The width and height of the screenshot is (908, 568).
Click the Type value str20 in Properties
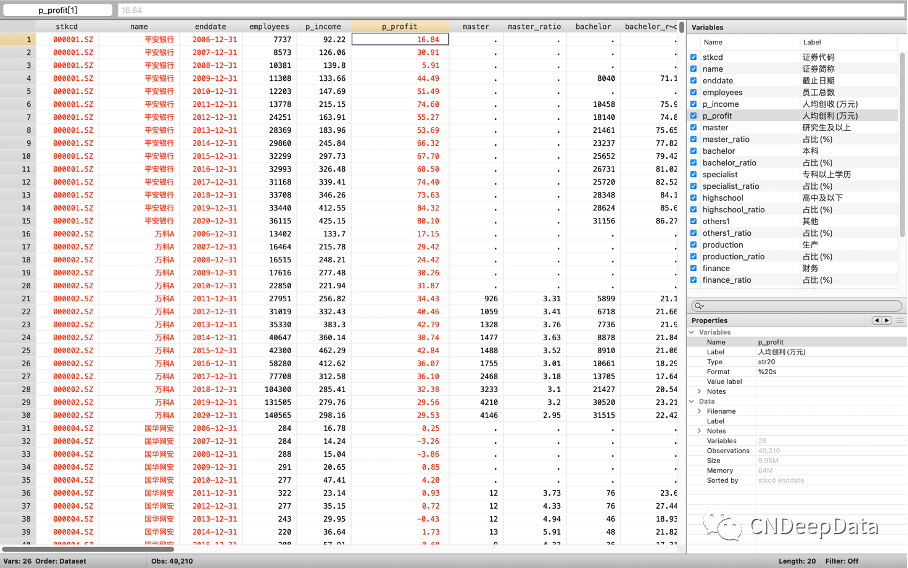tap(766, 362)
